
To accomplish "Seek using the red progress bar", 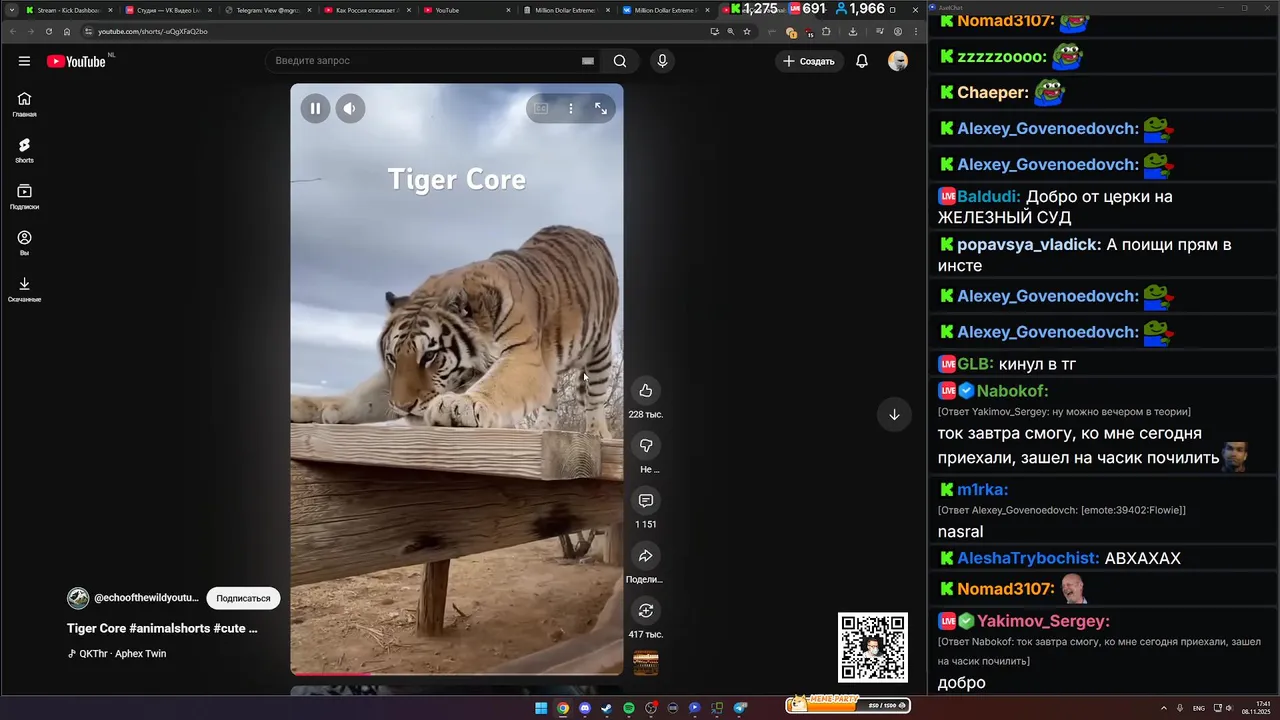I will click(x=457, y=674).
